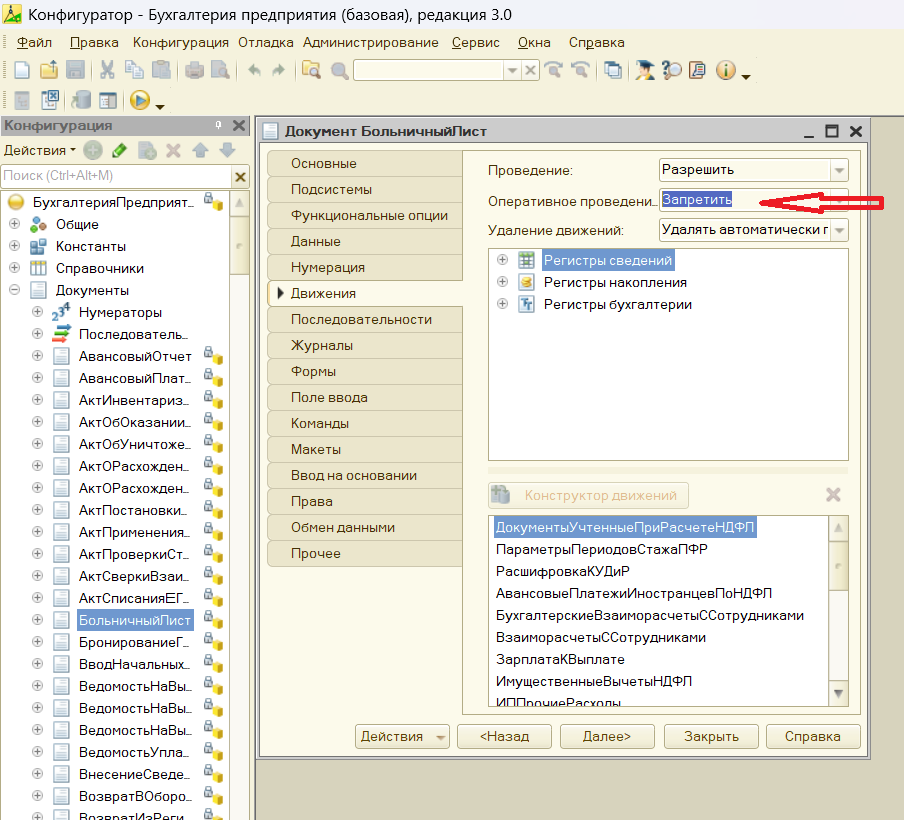The width and height of the screenshot is (904, 820).
Task: Expand the Справочники node in configuration tree
Action: coord(15,268)
